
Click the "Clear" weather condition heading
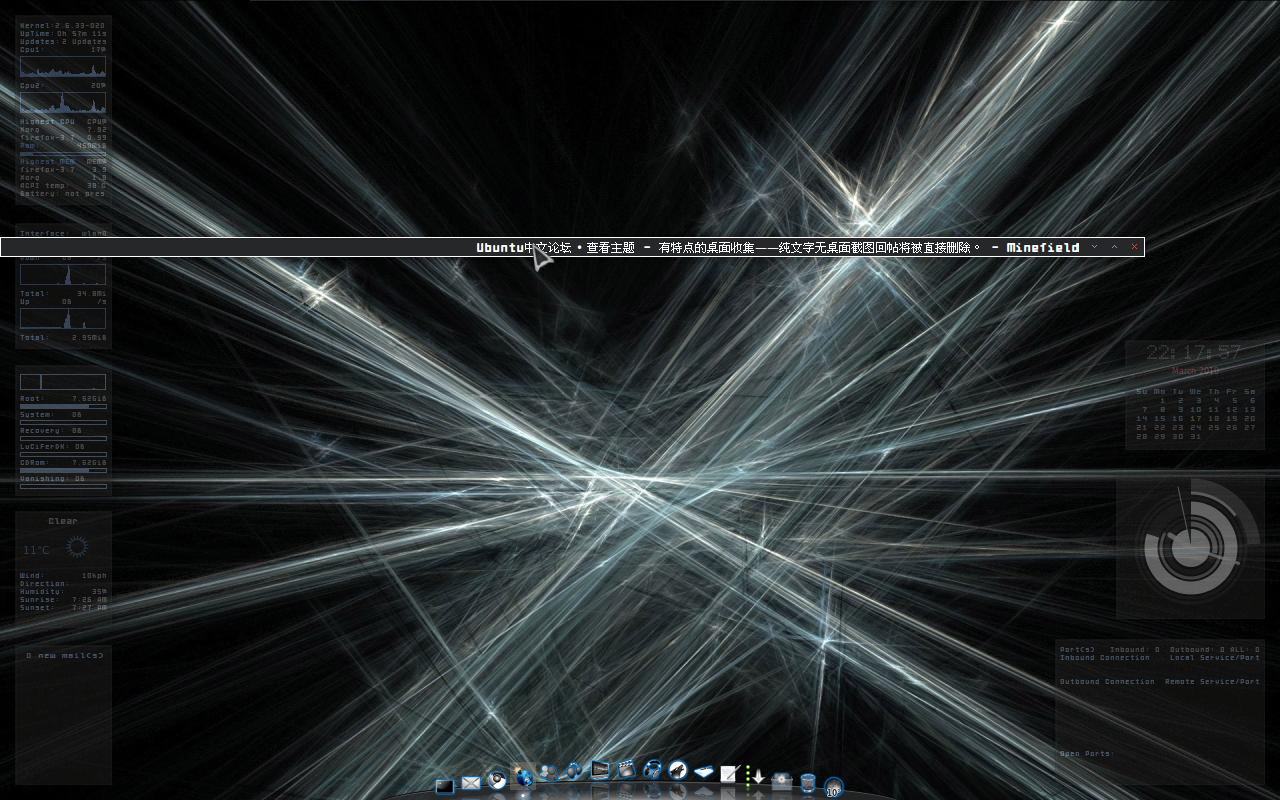[x=62, y=521]
